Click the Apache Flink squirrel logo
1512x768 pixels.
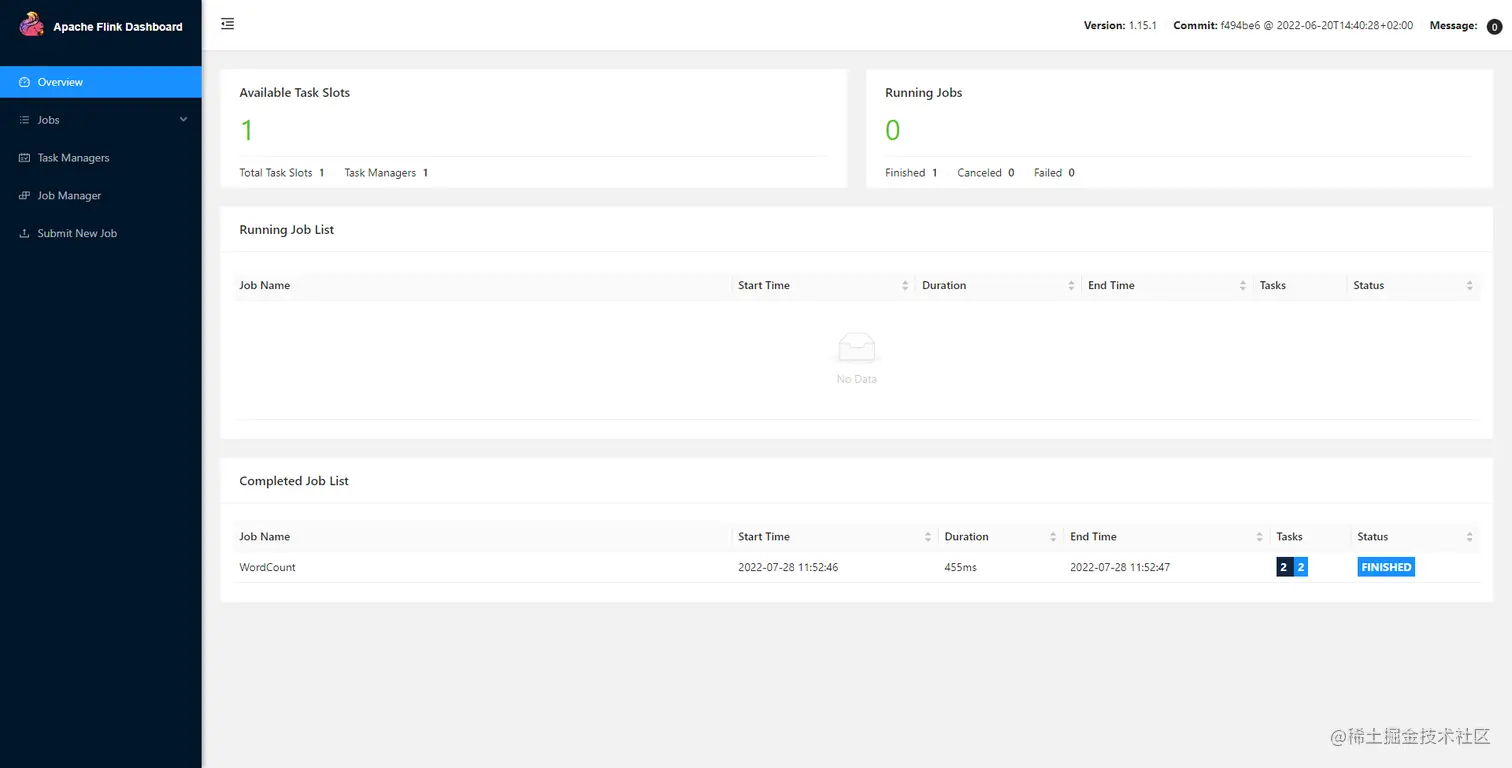coord(32,24)
